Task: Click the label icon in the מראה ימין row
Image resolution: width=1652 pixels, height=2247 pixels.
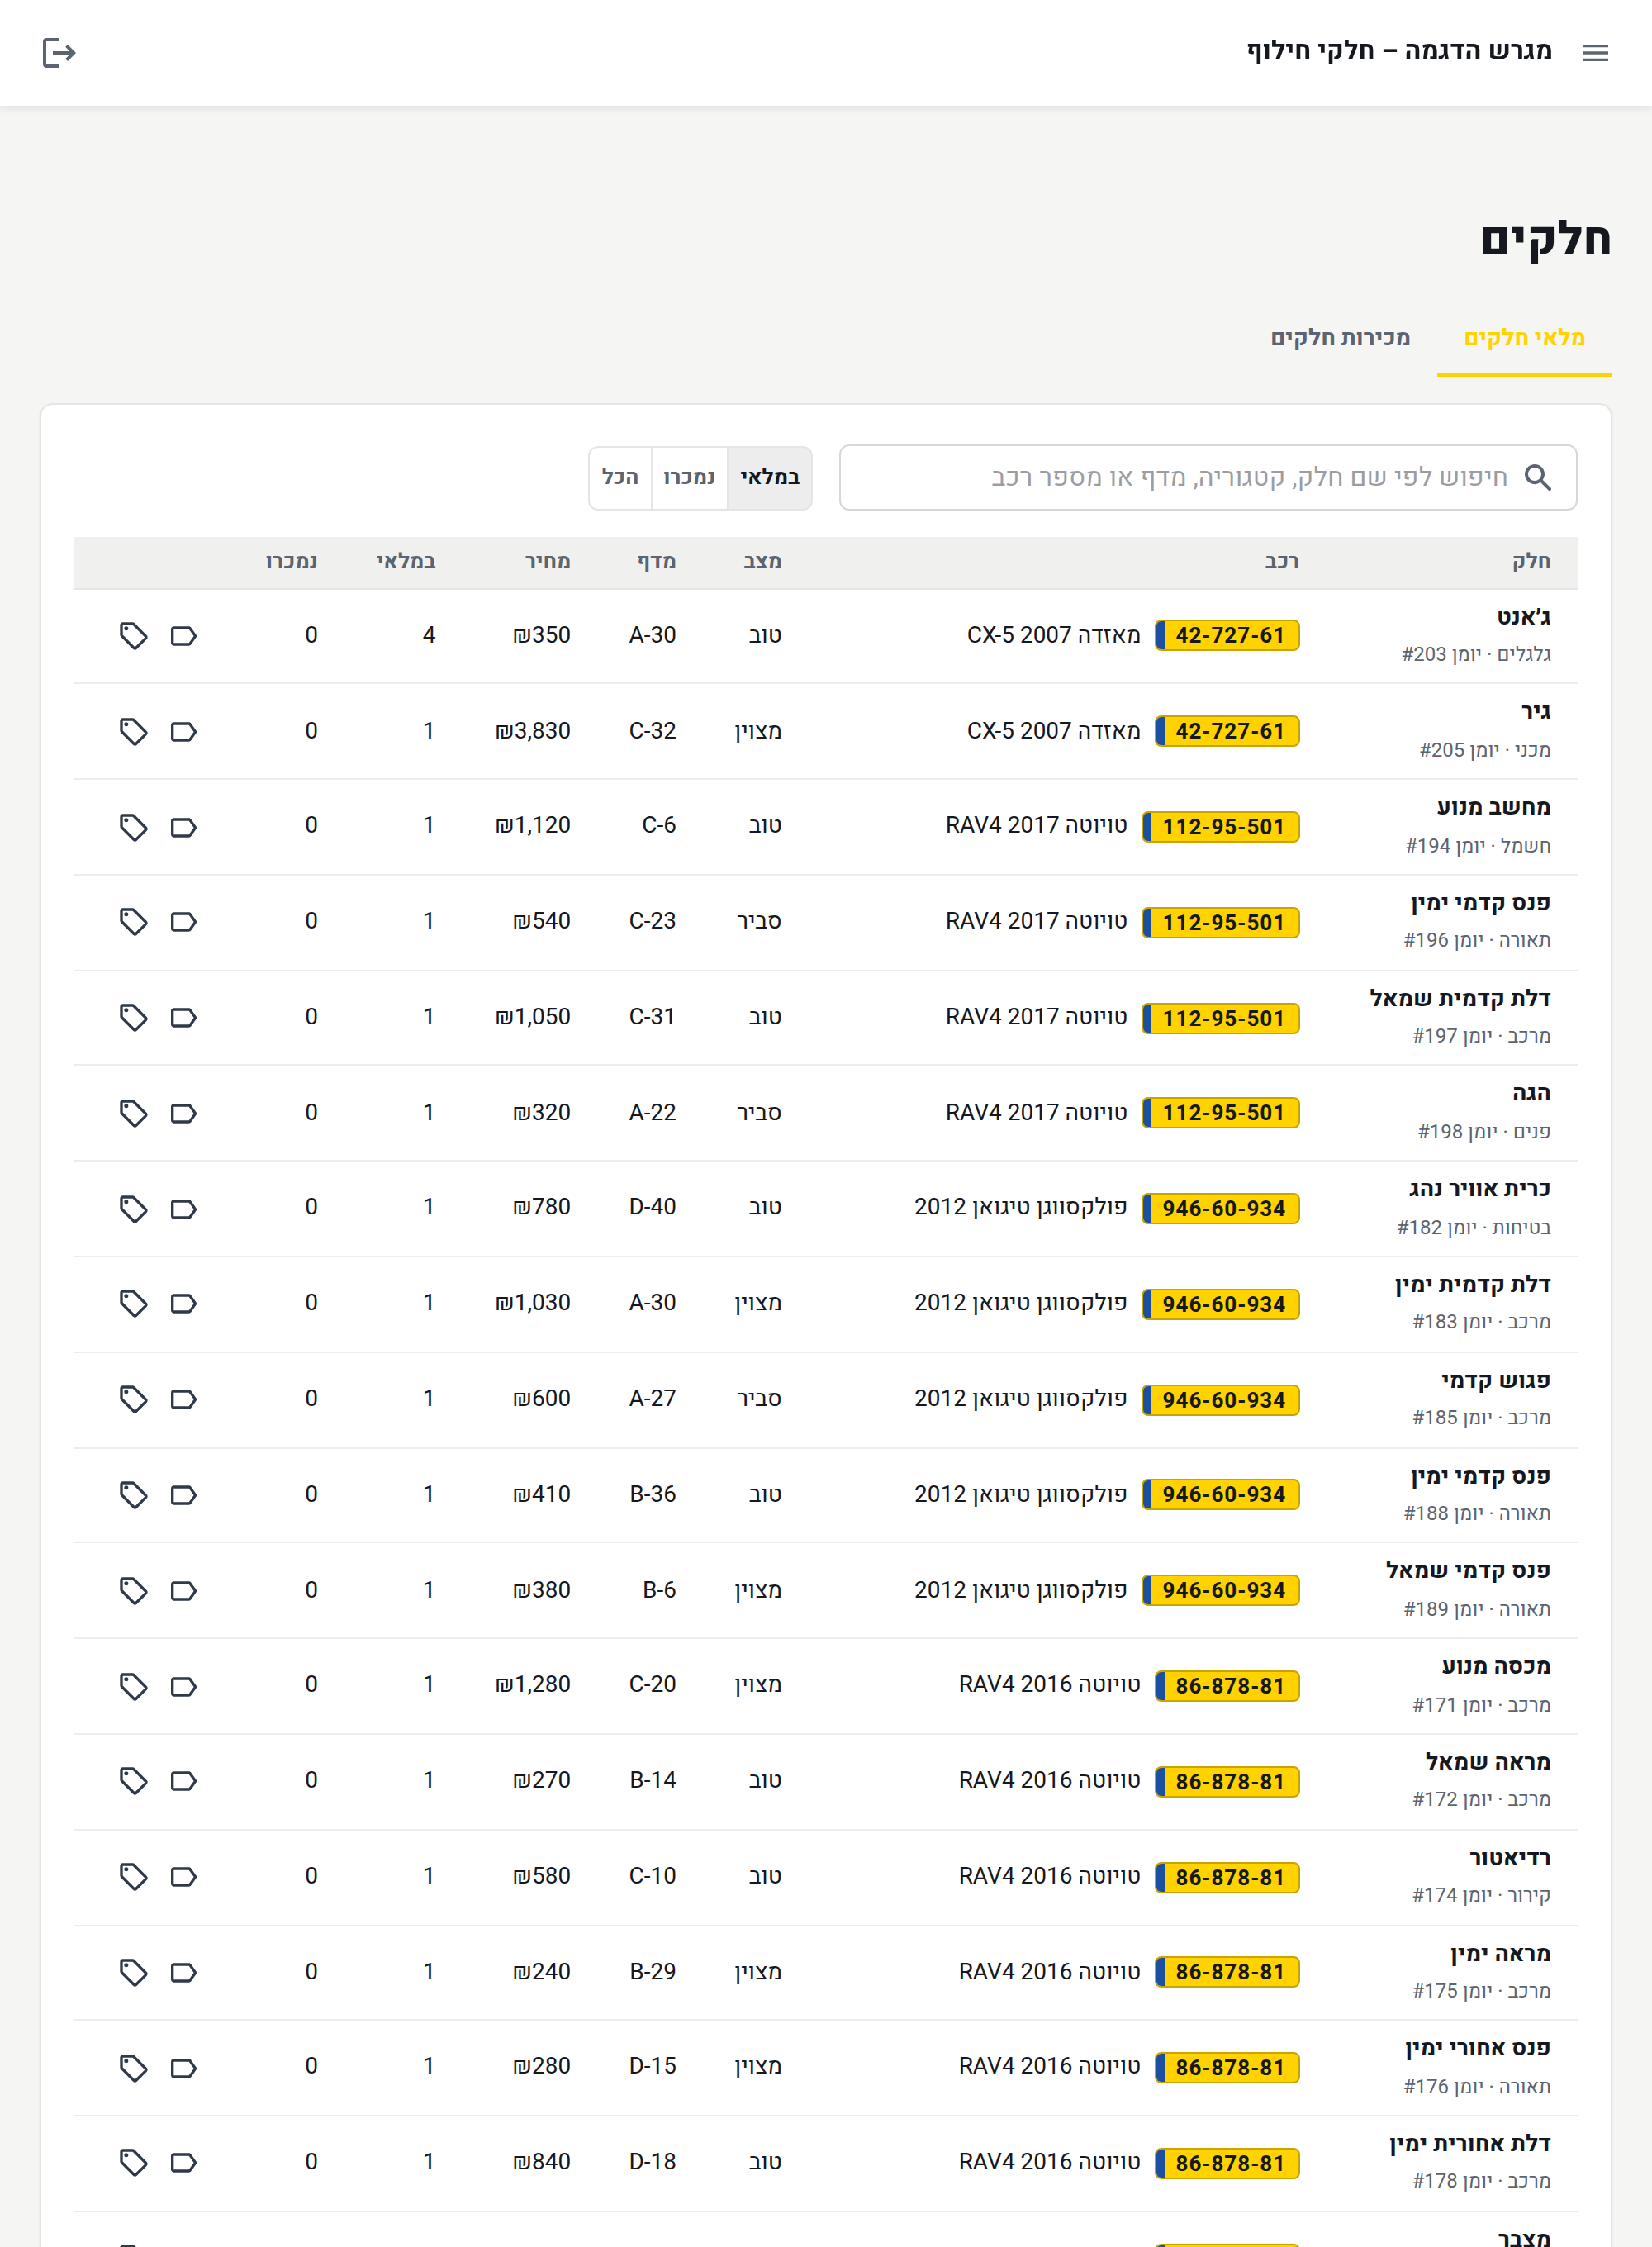Action: coord(183,1972)
